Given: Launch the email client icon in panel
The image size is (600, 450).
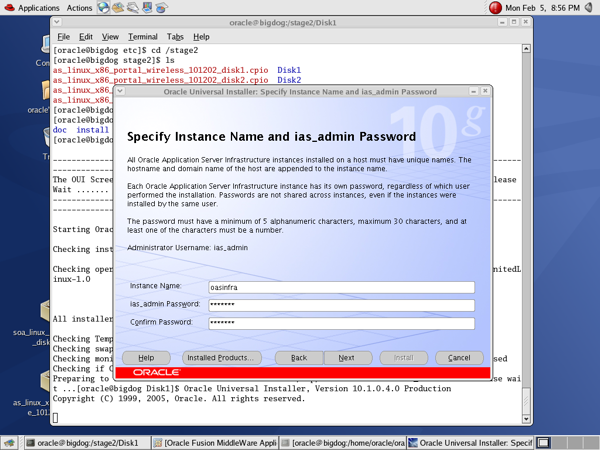Looking at the screenshot, I should click(118, 7).
